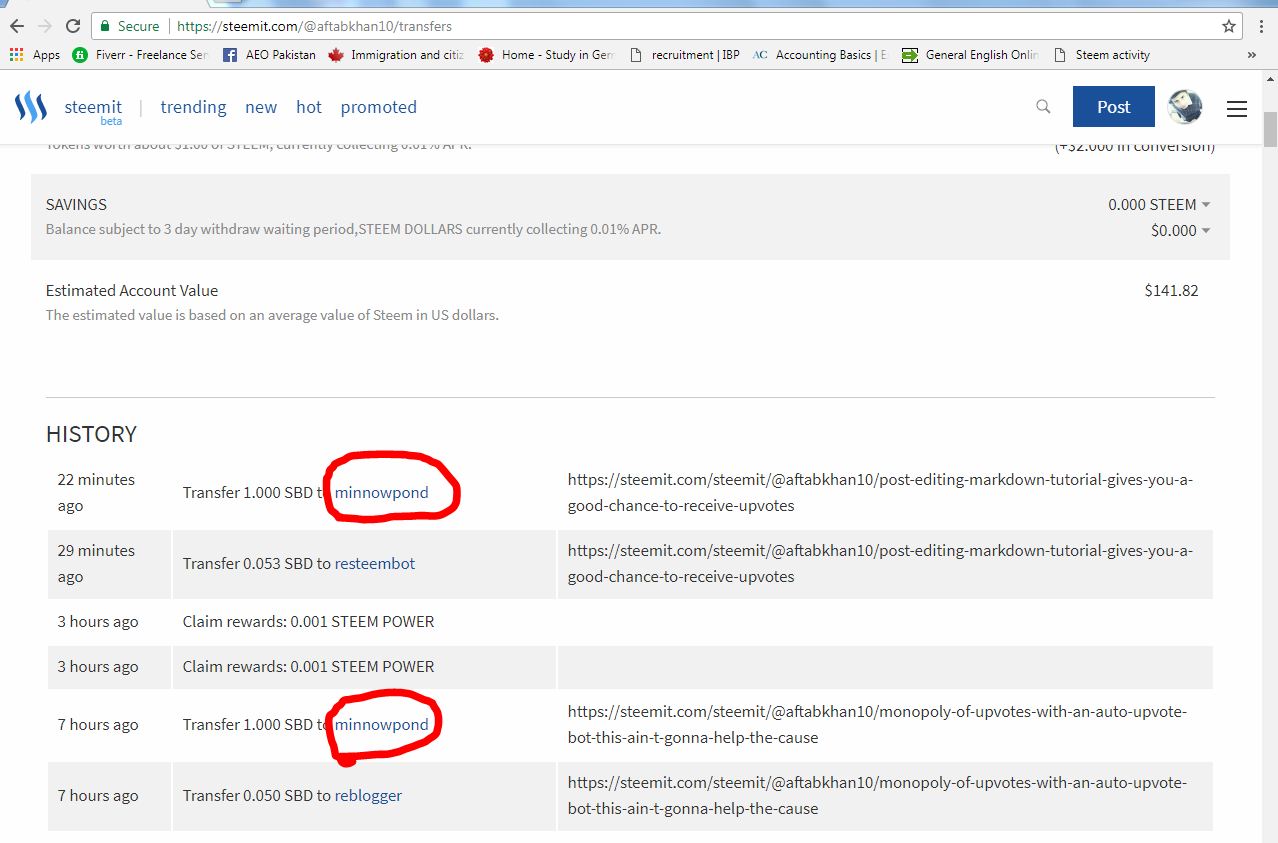Screen dimensions: 1278x843
Task: Open the Chrome three-dot menu
Action: 1260,26
